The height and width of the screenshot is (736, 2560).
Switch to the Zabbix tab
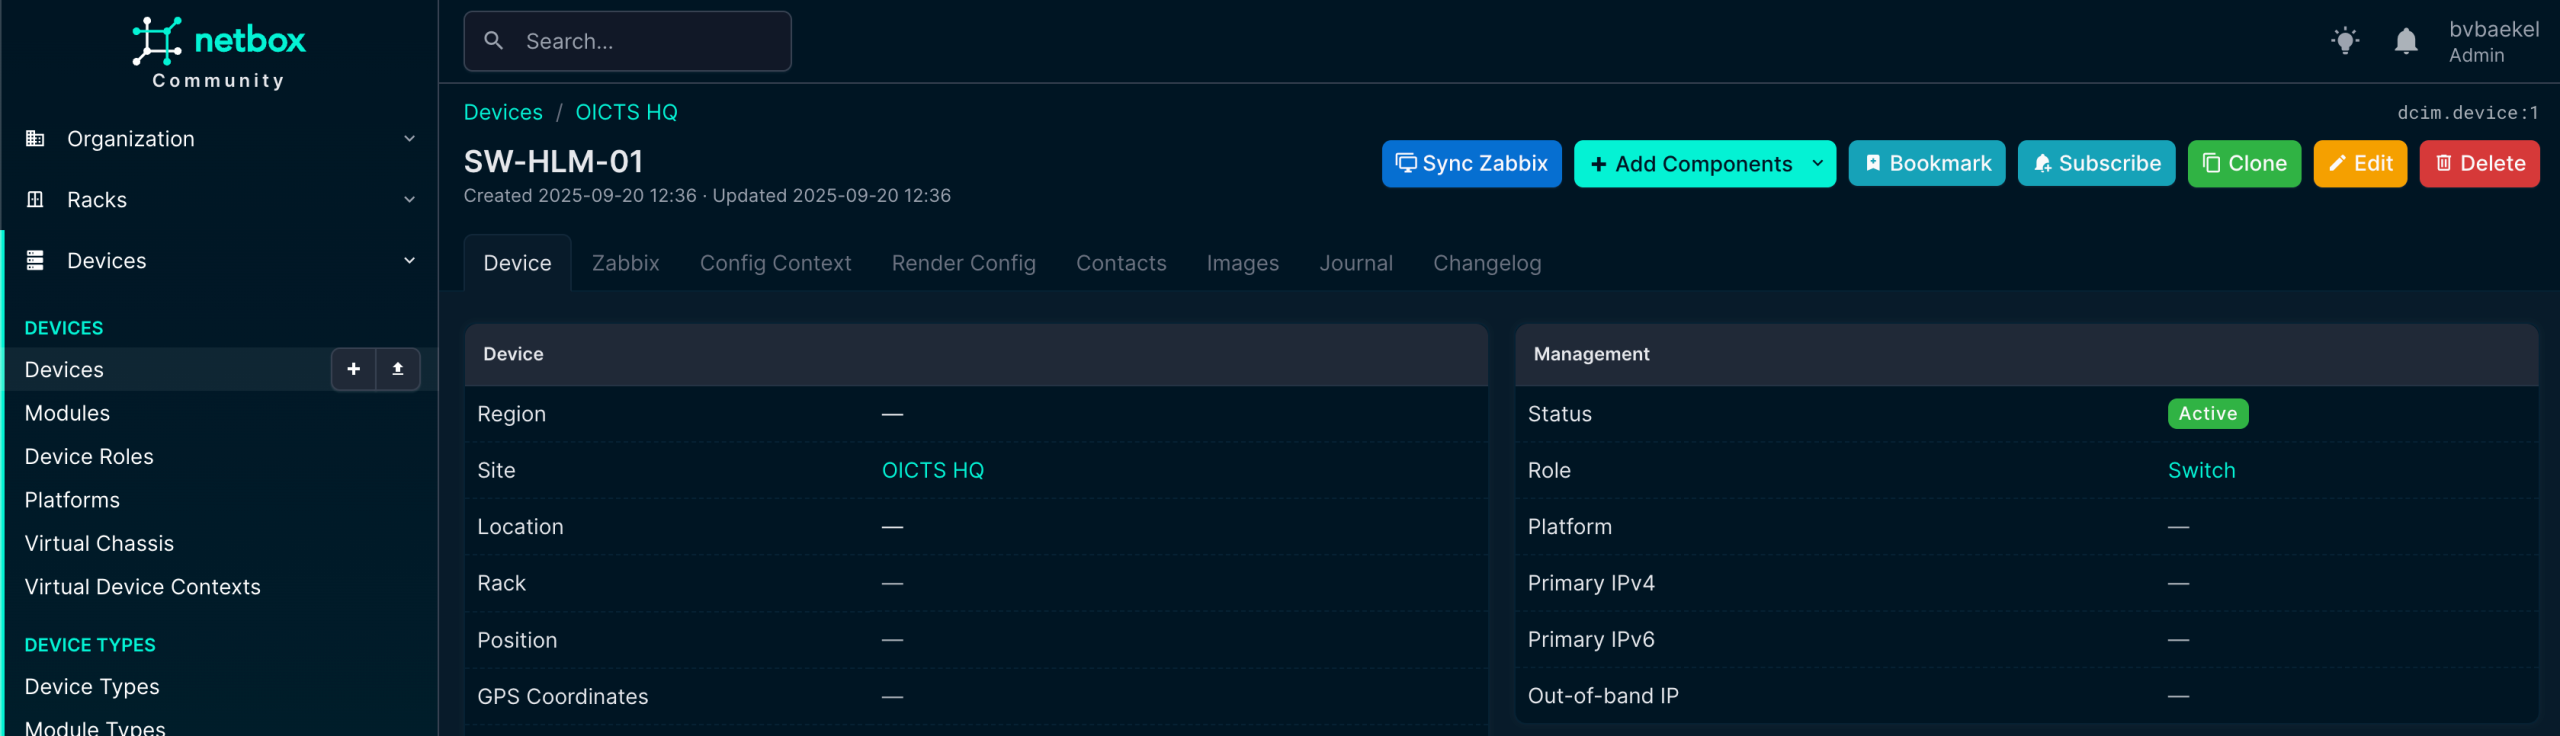coord(625,263)
